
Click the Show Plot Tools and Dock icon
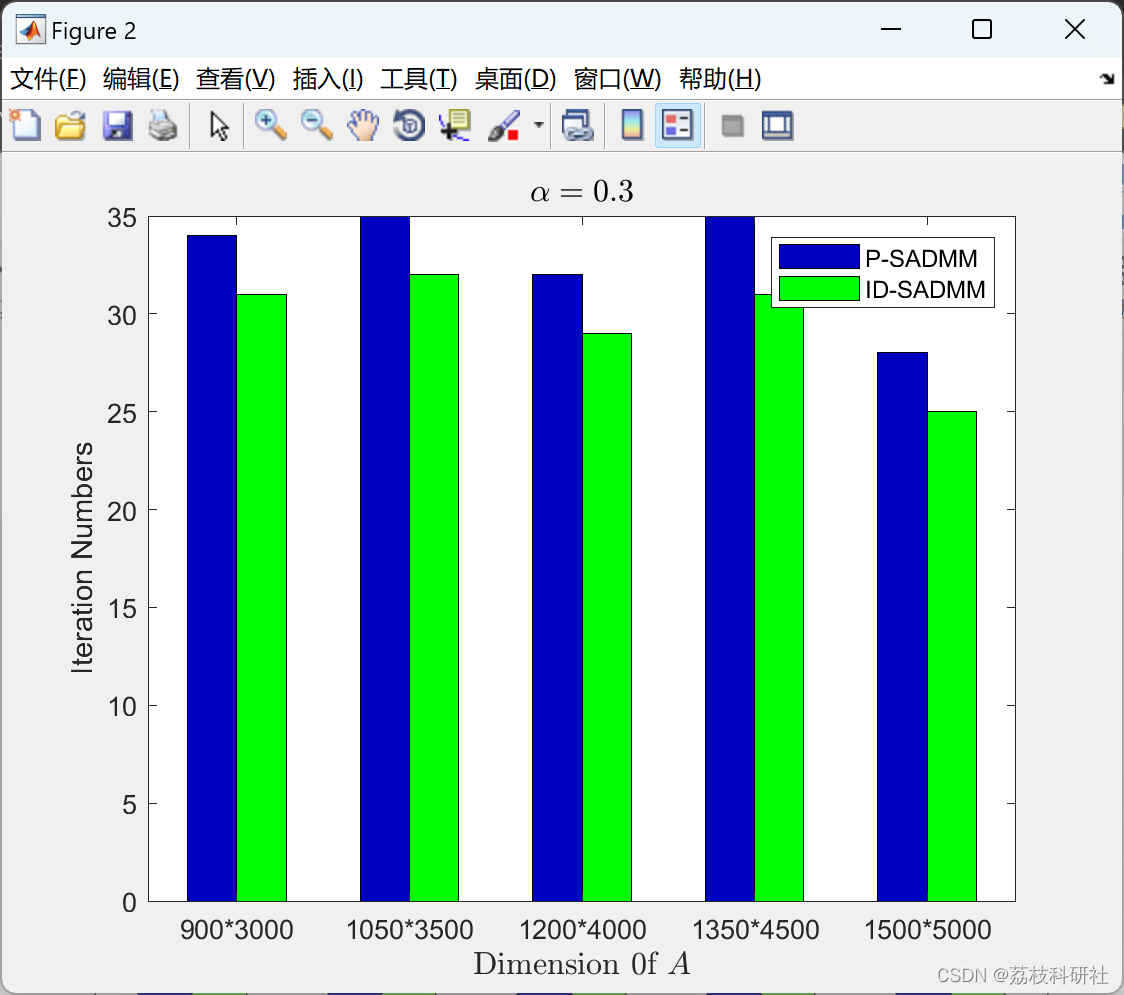click(777, 125)
